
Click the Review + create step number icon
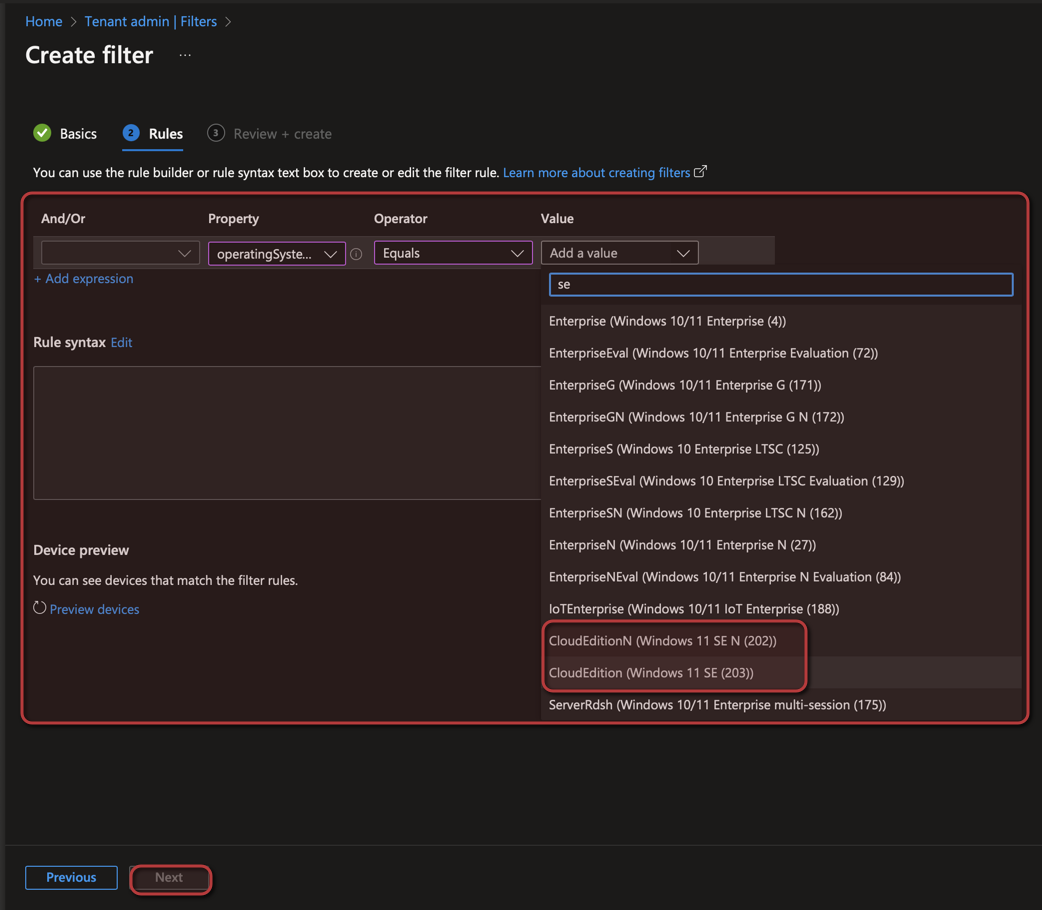(x=215, y=133)
